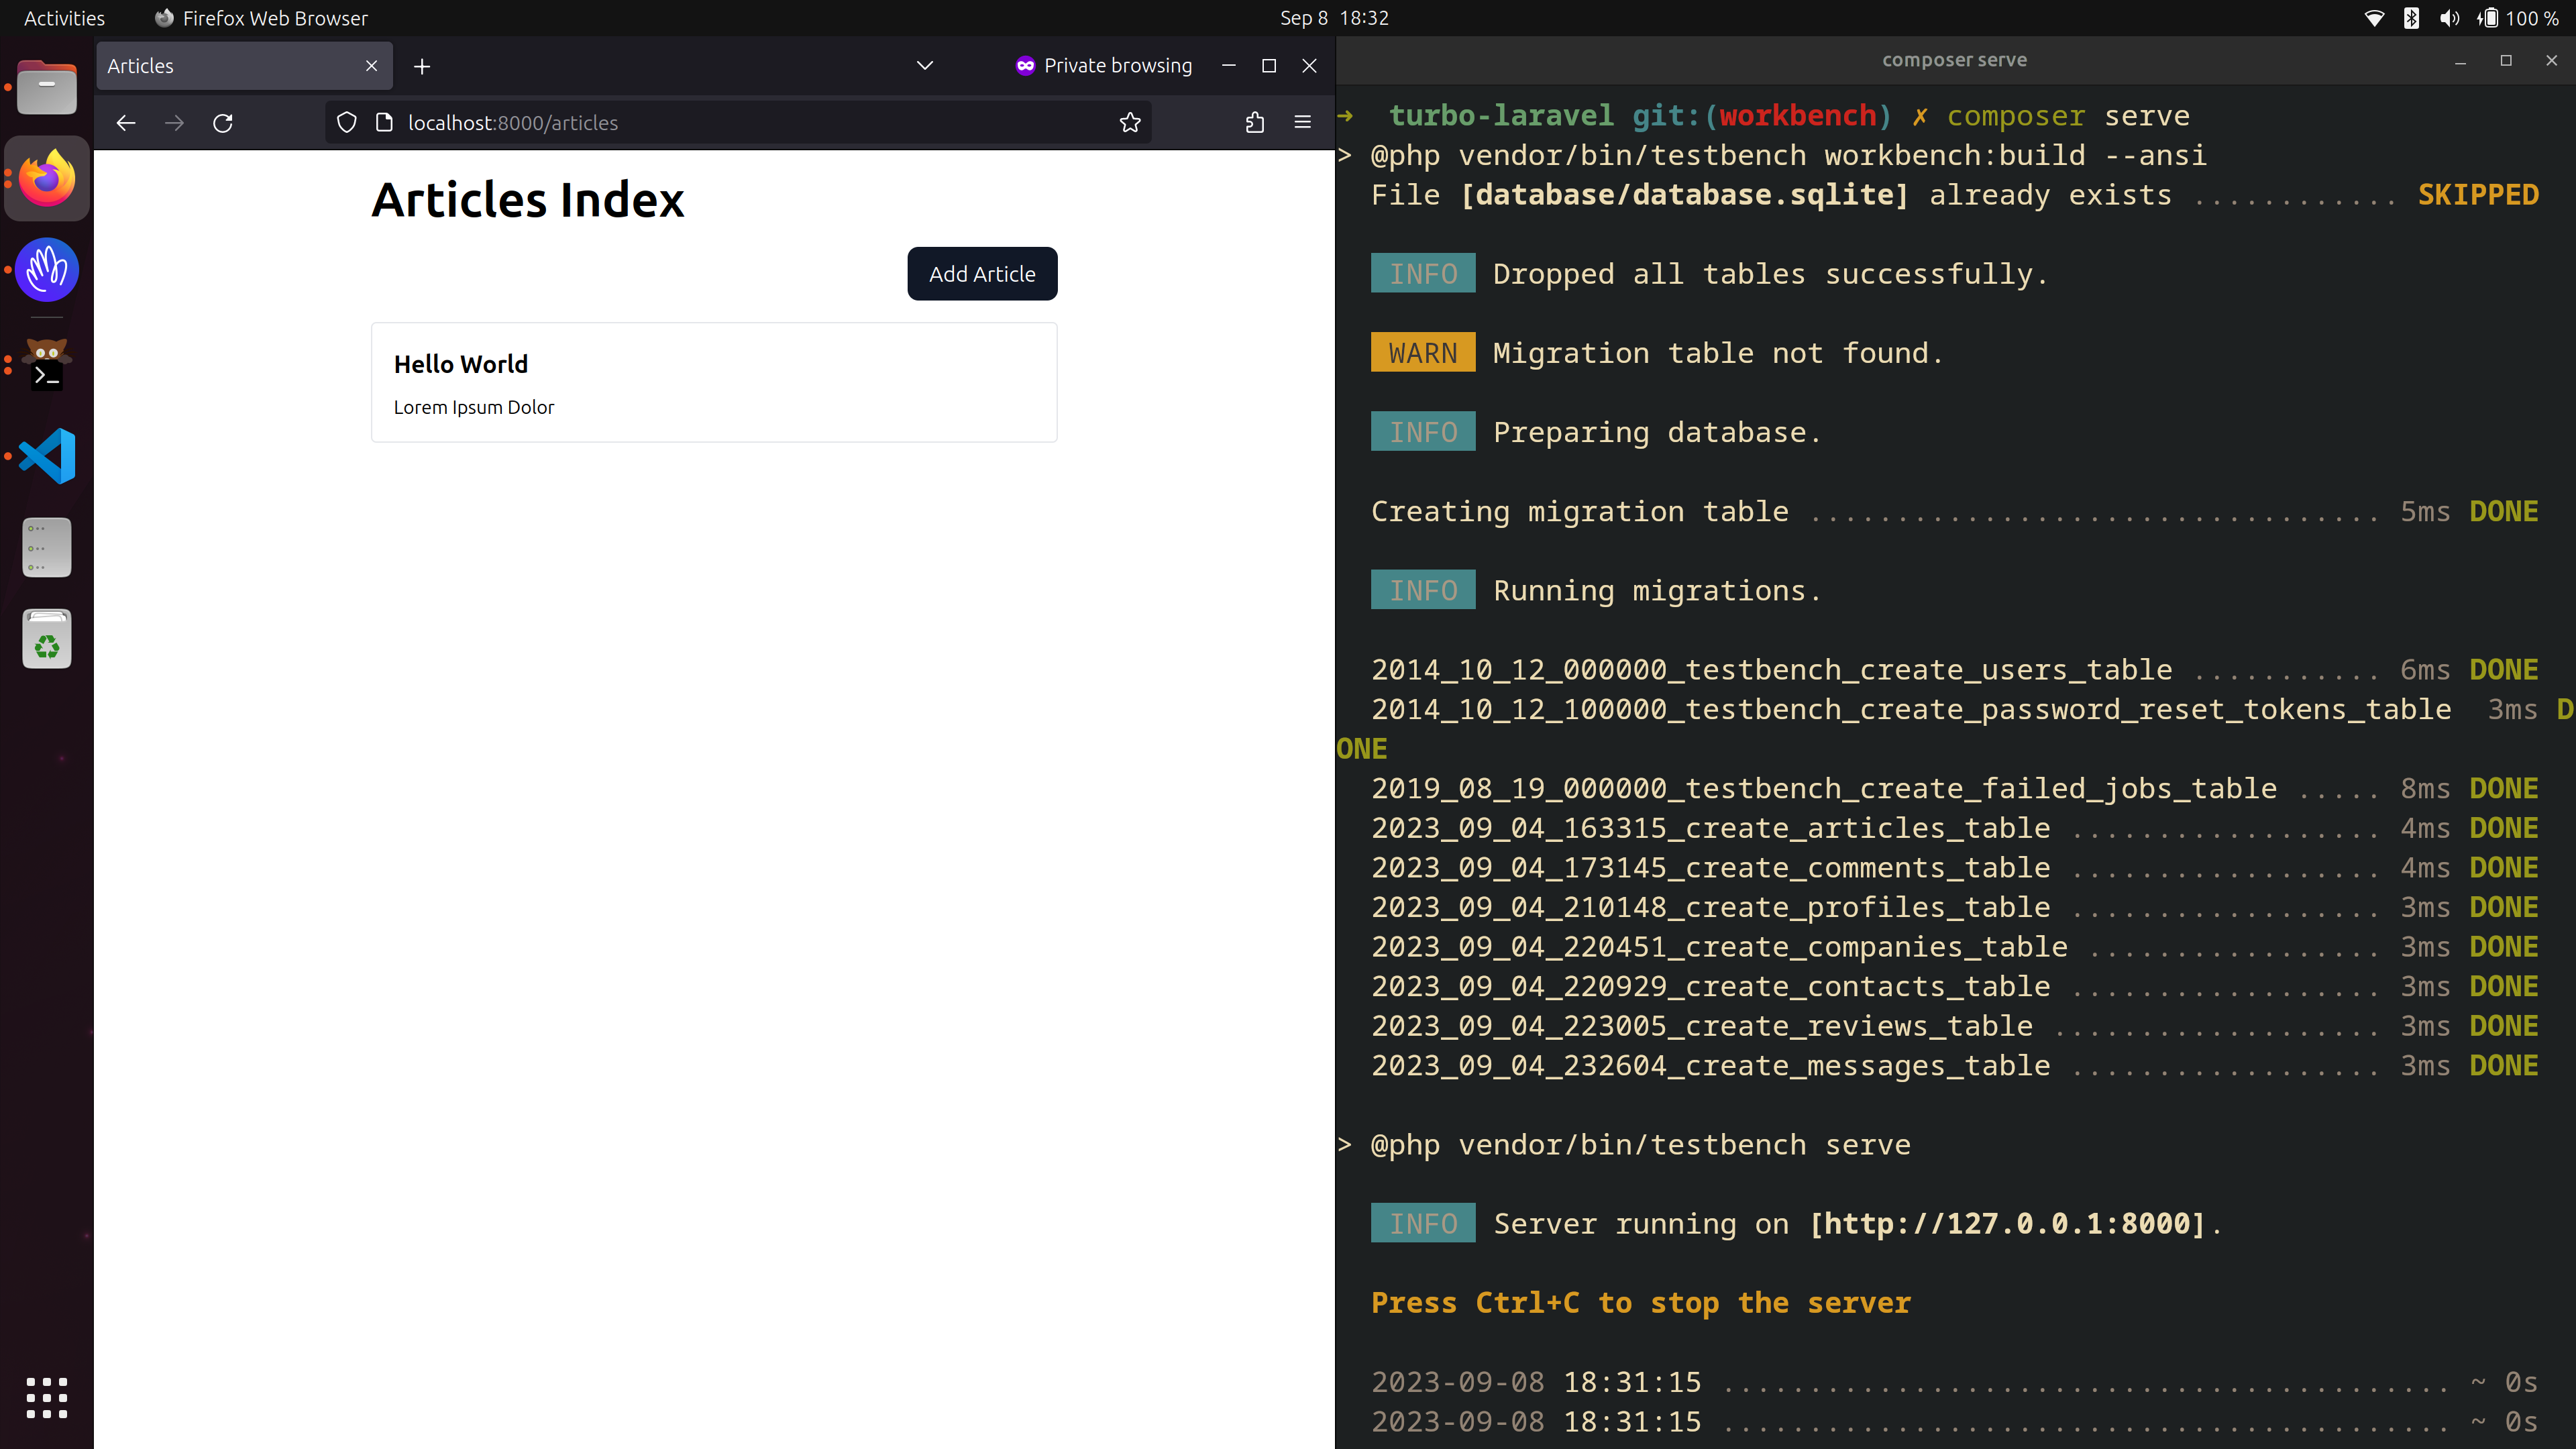The height and width of the screenshot is (1449, 2576).
Task: Open Firefox extensions puzzle icon
Action: click(1255, 122)
